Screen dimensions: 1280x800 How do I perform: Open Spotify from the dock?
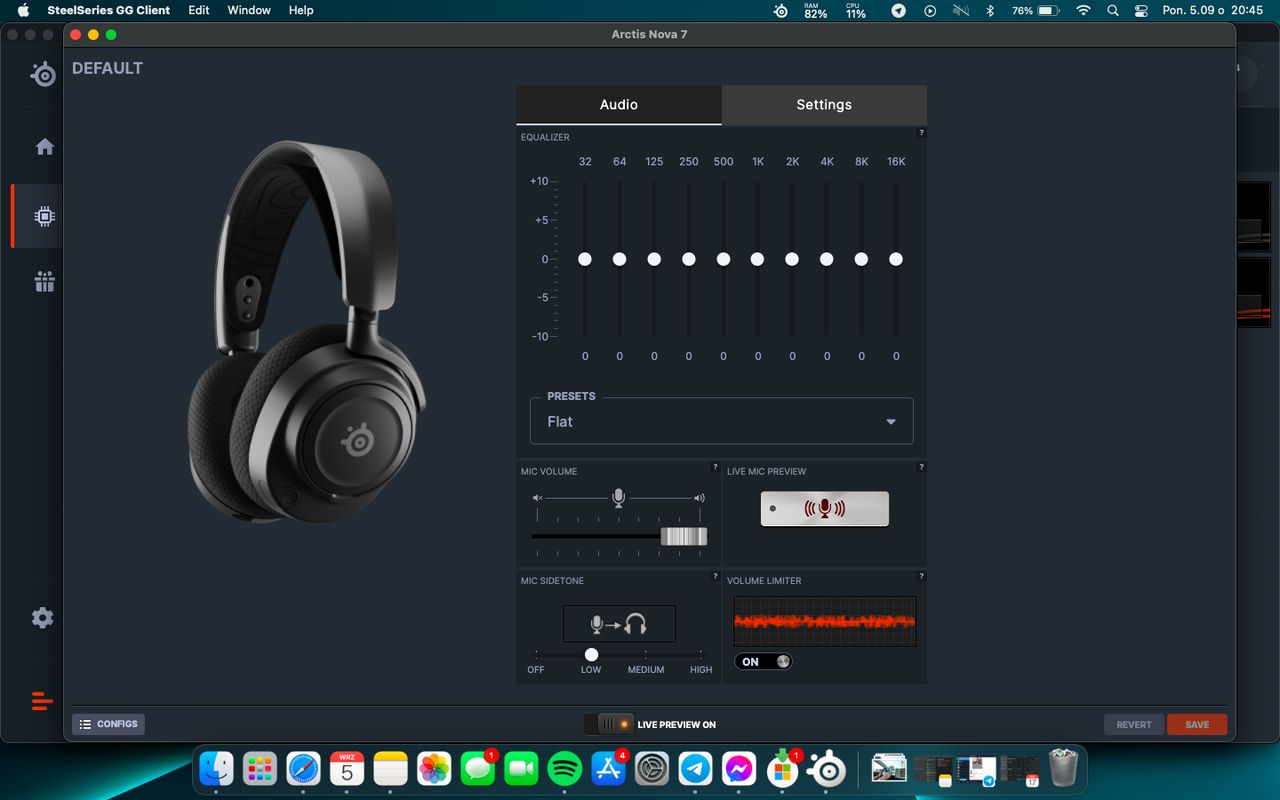[x=565, y=769]
